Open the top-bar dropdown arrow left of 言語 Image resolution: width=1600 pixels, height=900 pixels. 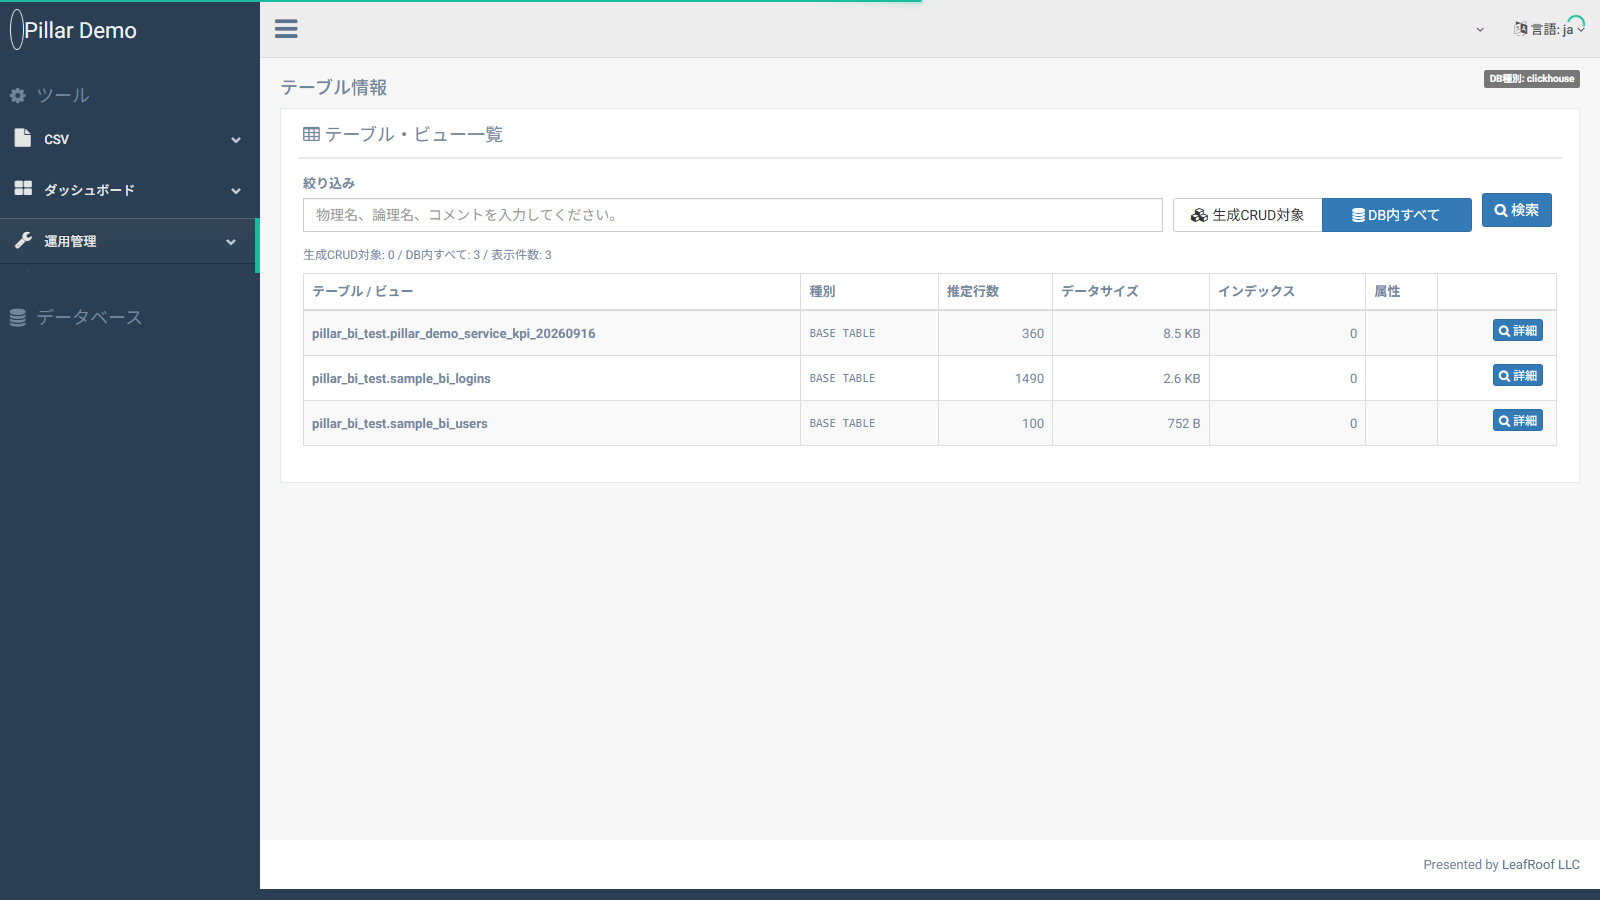point(1480,30)
